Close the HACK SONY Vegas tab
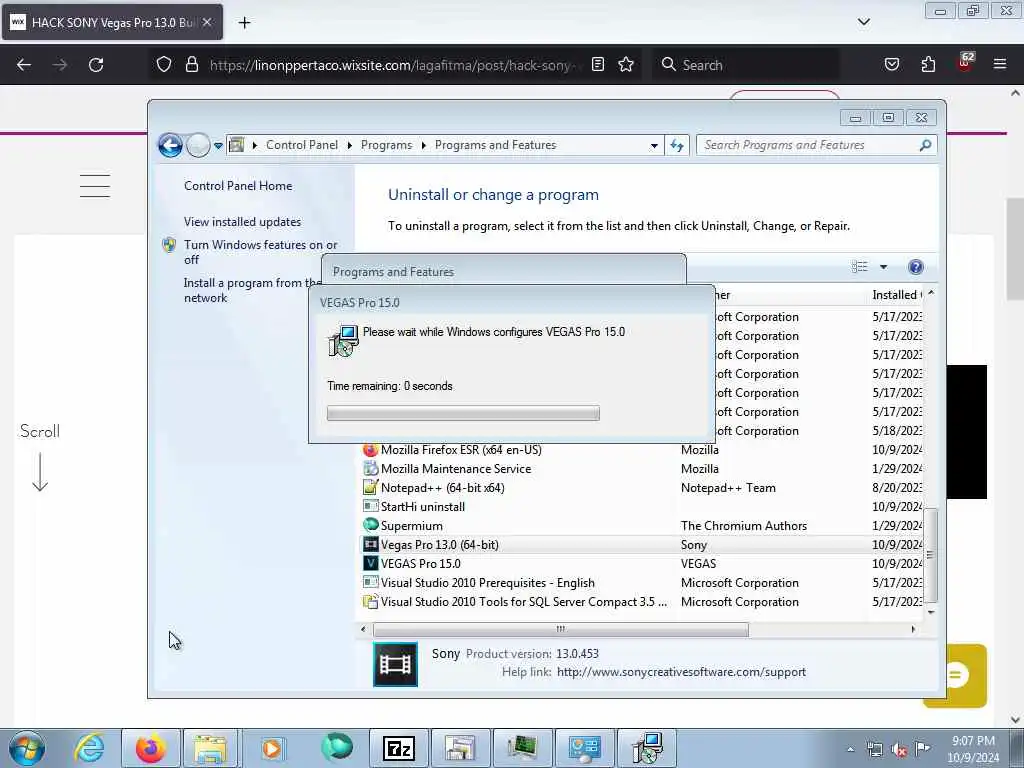 [207, 22]
